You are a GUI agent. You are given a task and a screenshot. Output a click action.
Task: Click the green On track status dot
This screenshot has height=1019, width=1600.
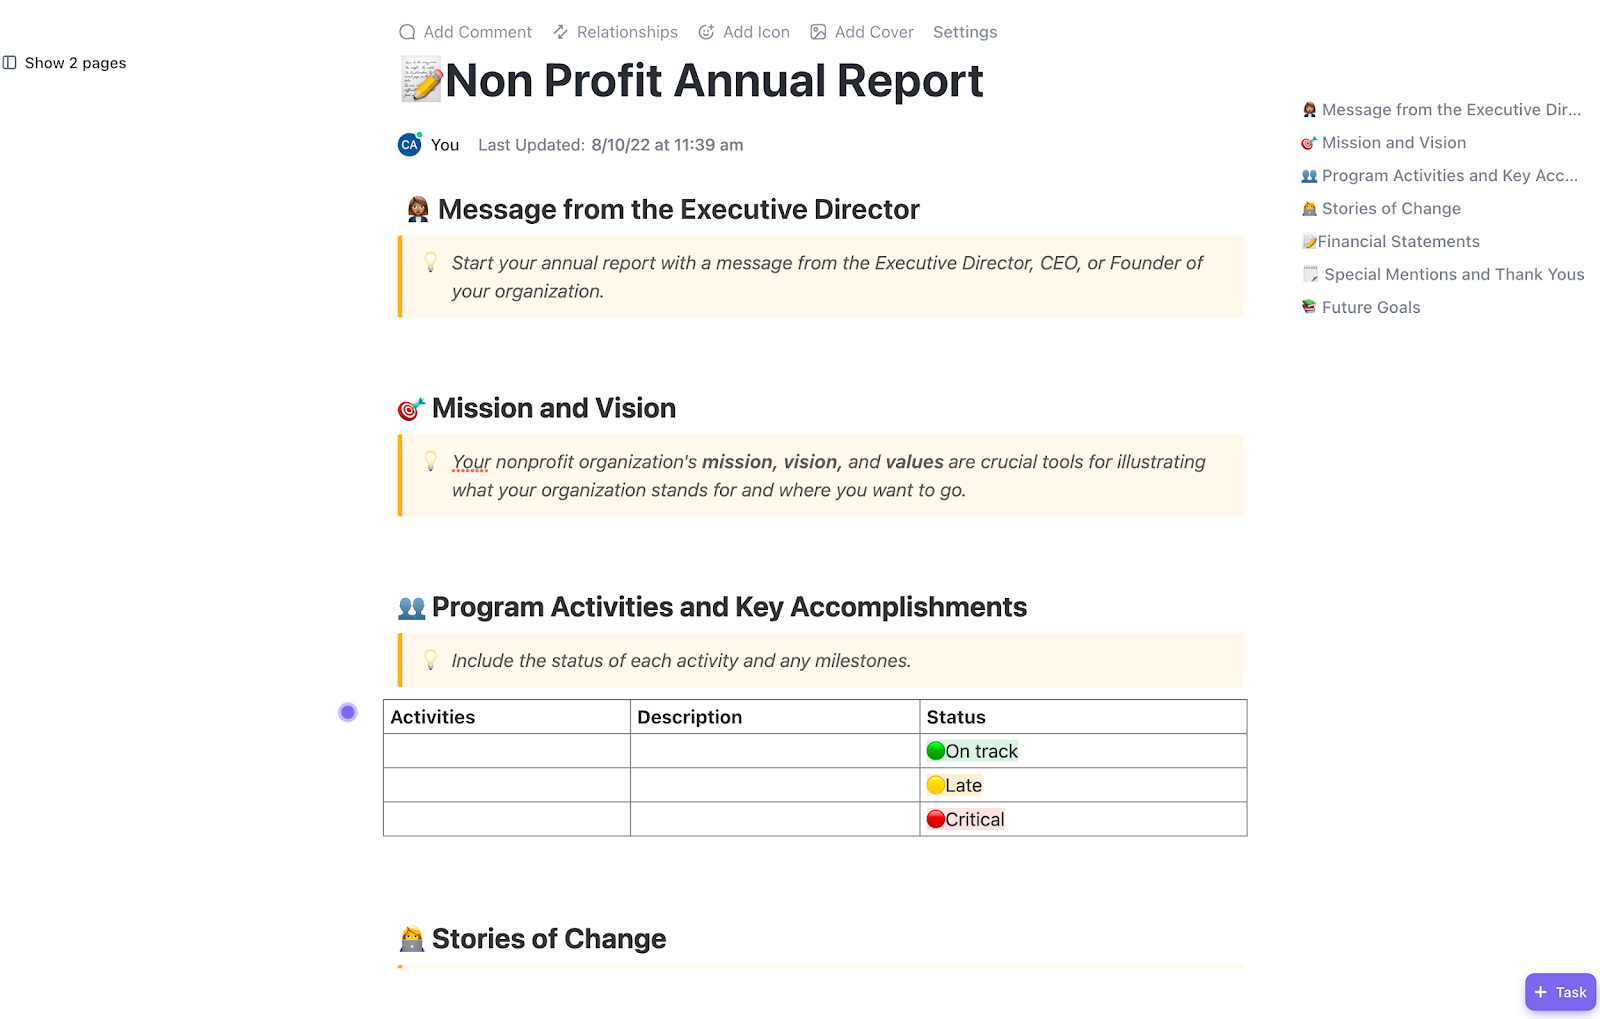click(x=936, y=751)
